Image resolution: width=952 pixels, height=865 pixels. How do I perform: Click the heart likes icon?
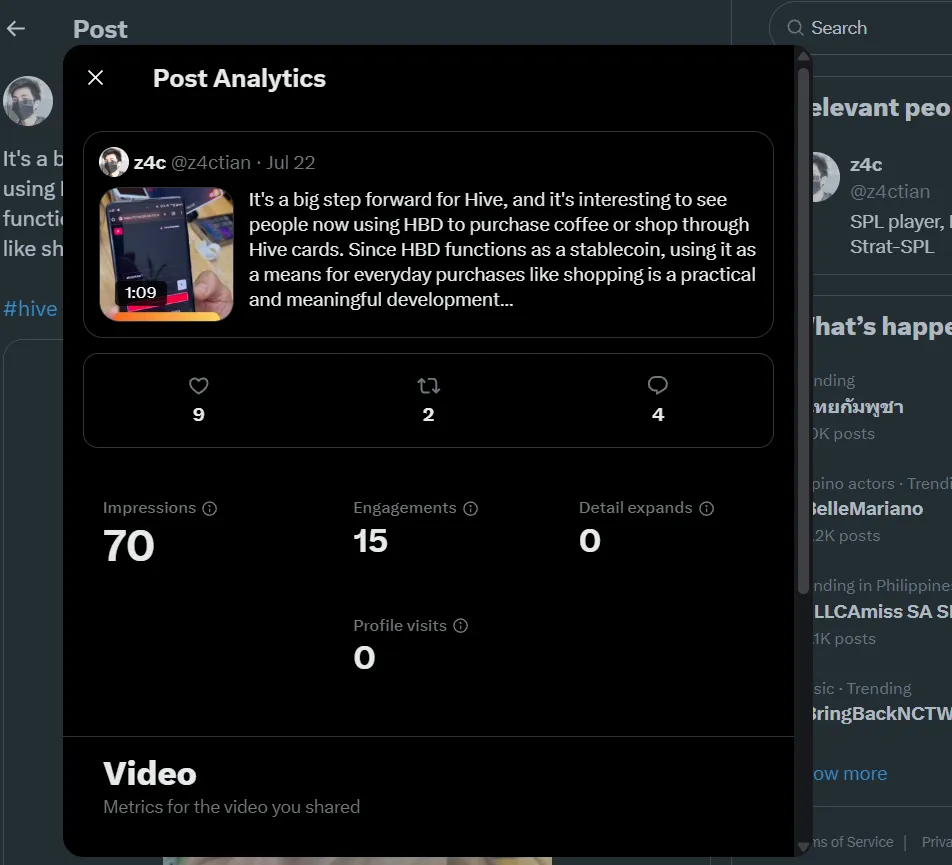pos(199,385)
